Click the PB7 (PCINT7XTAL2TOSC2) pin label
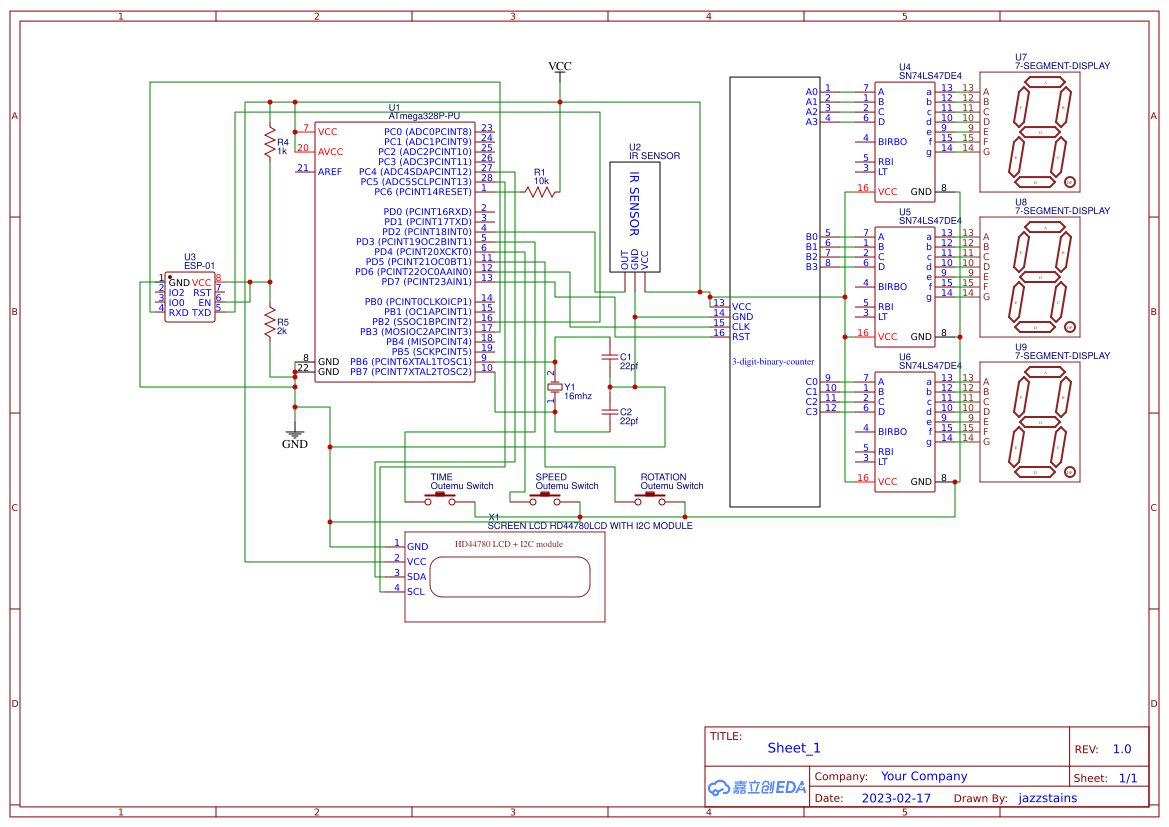Viewport: 1169px width, 827px height. tap(411, 371)
